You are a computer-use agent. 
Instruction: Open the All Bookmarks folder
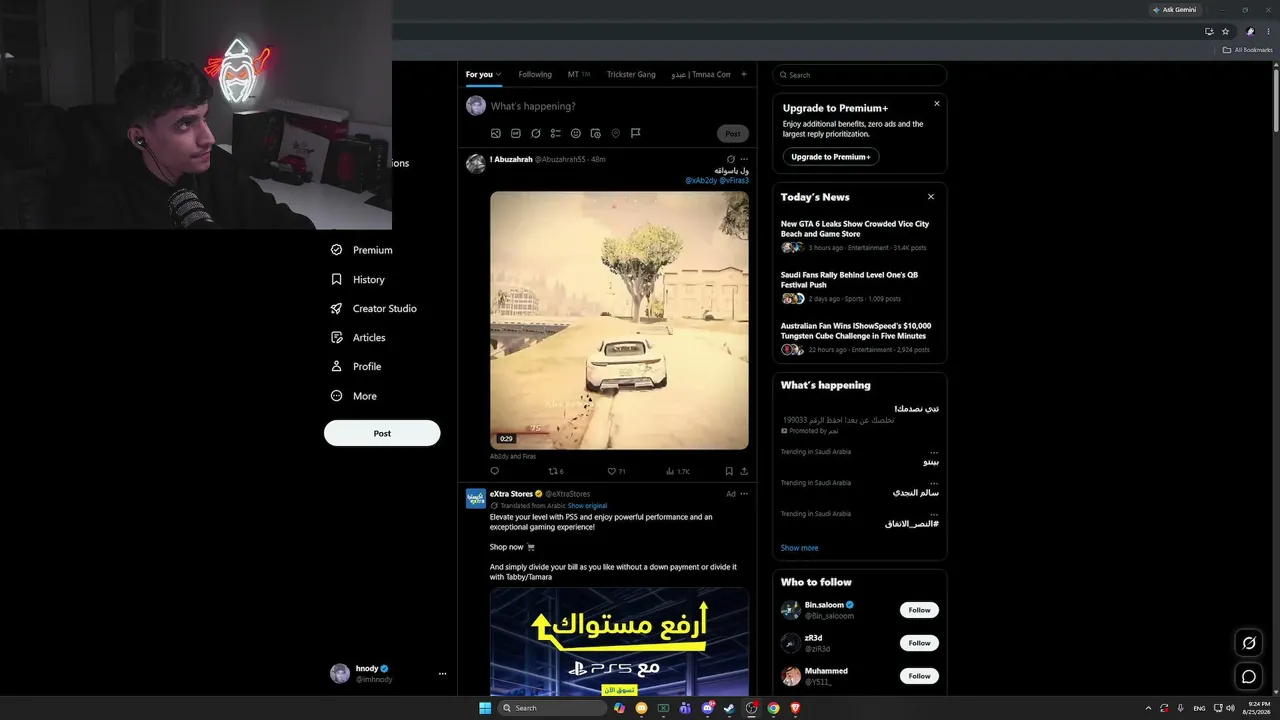[1248, 50]
